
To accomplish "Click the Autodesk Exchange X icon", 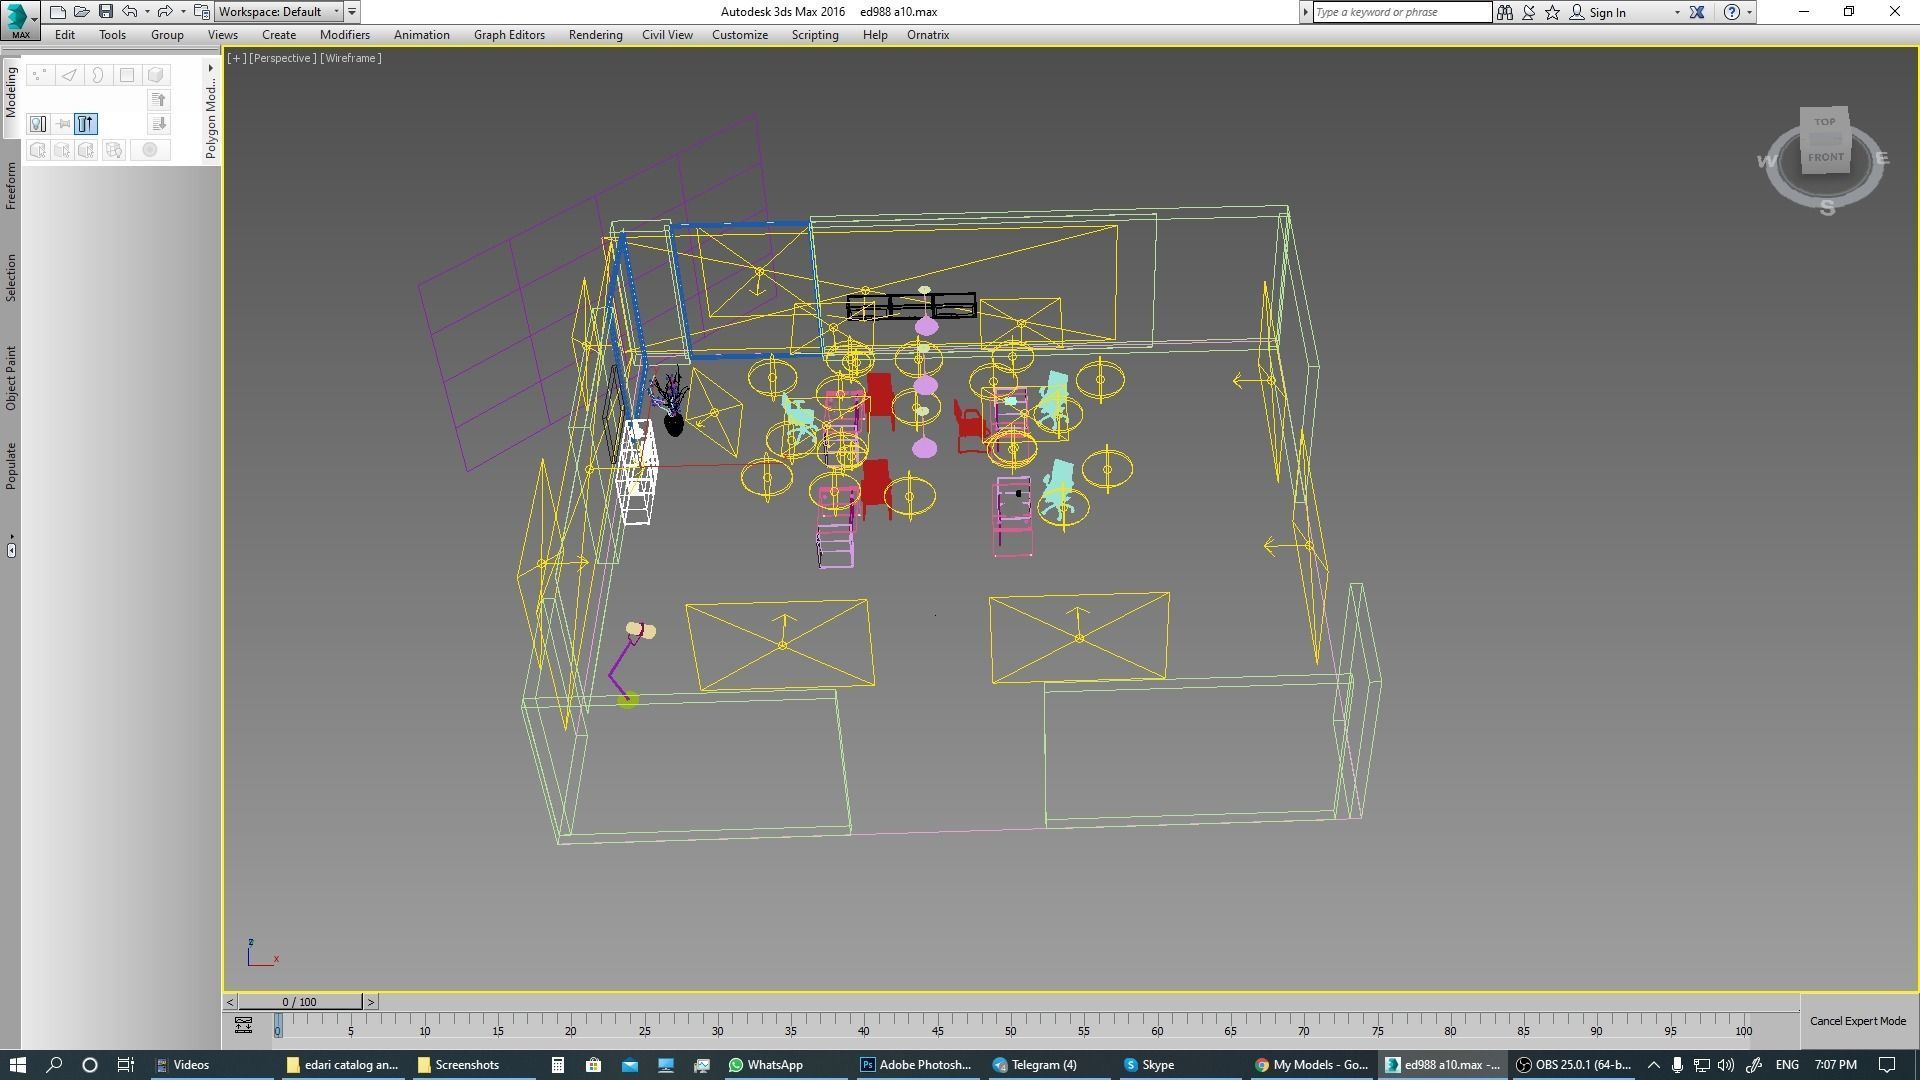I will tap(1697, 12).
